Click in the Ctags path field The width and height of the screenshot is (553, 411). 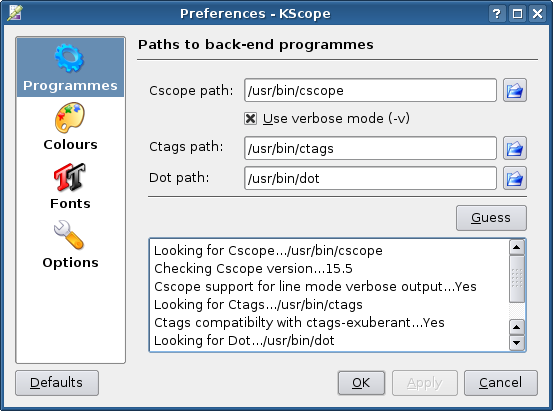pyautogui.click(x=370, y=148)
